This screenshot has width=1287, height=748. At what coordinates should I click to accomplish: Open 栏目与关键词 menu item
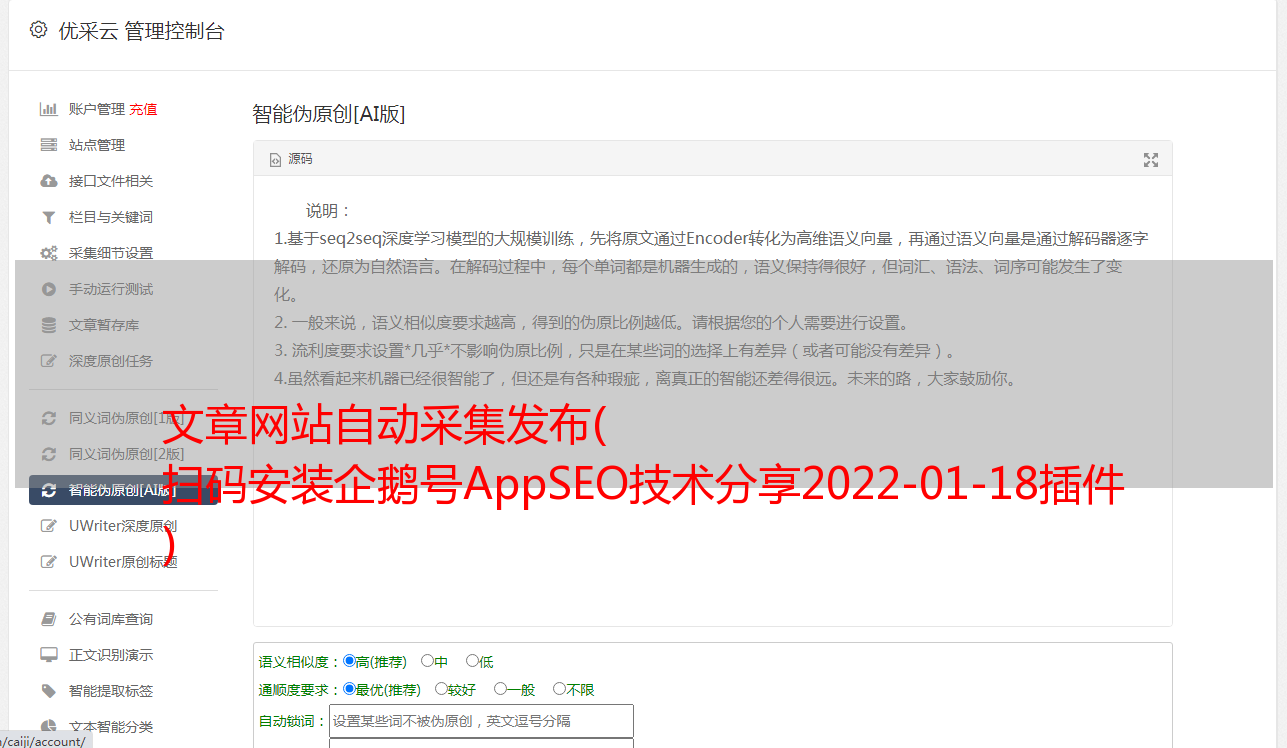(111, 217)
